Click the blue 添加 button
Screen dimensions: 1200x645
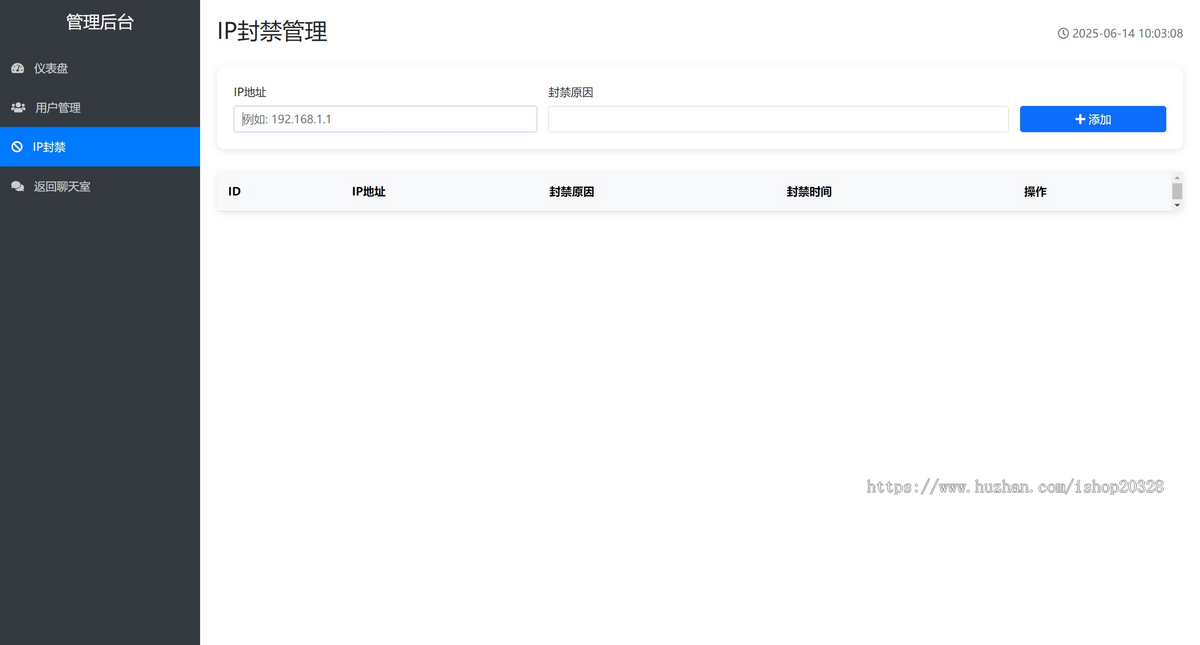[x=1092, y=119]
